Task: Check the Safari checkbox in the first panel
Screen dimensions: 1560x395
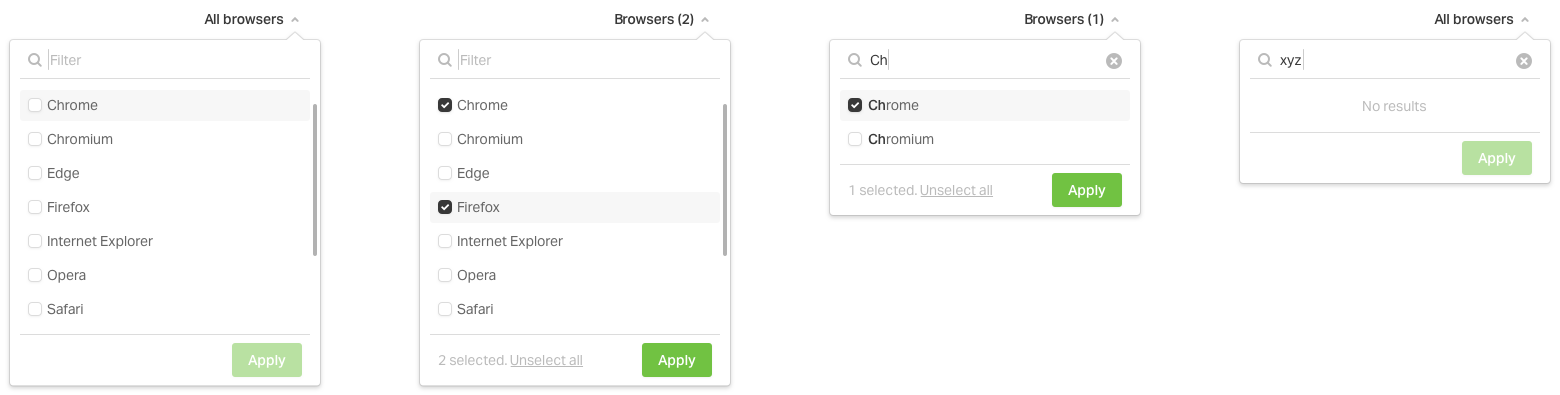Action: click(x=35, y=309)
